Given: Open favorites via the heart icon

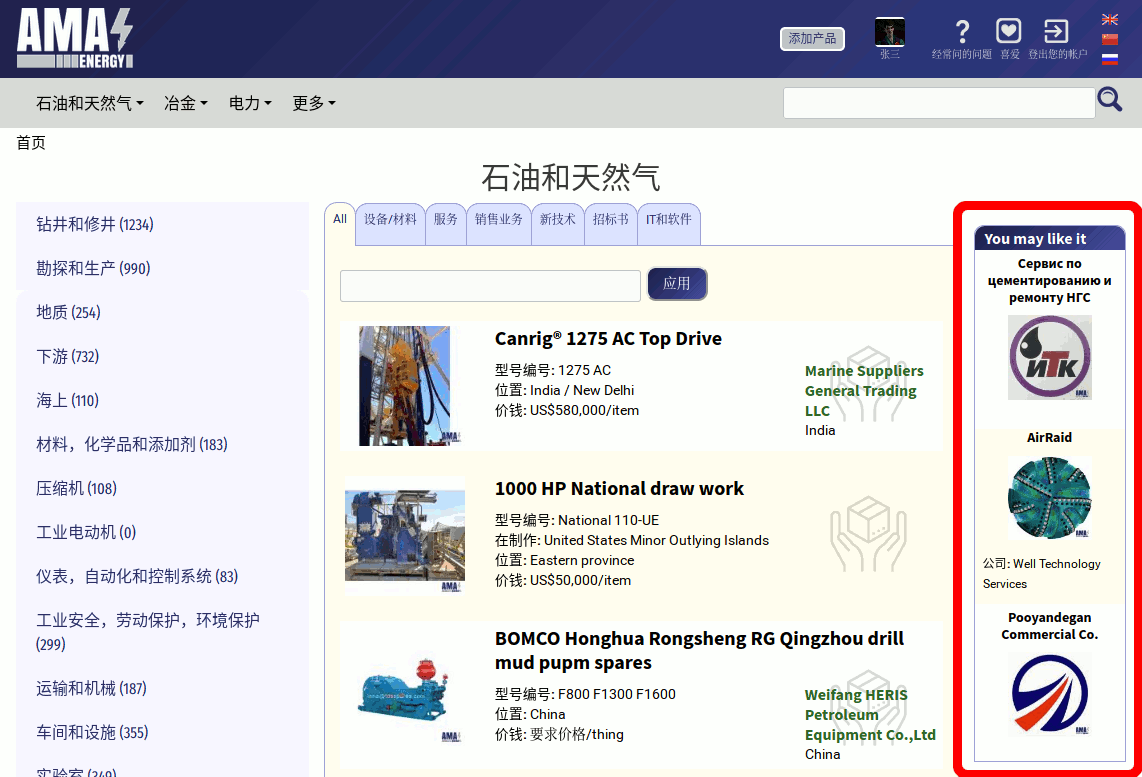Looking at the screenshot, I should coord(1009,31).
